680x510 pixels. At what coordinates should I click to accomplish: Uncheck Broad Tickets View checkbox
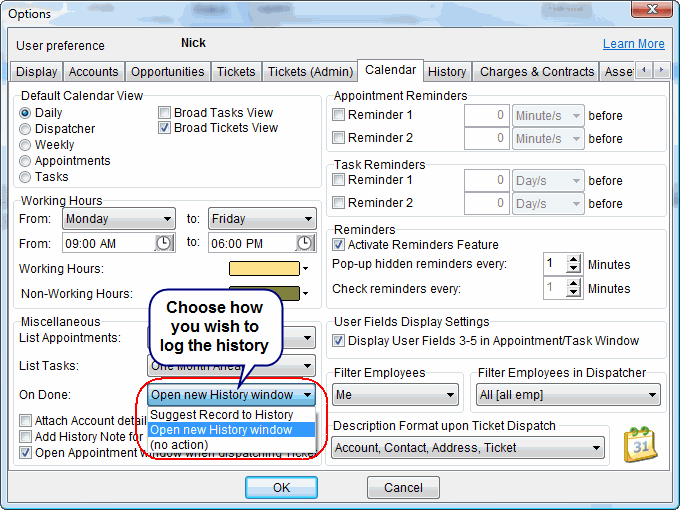pyautogui.click(x=165, y=128)
